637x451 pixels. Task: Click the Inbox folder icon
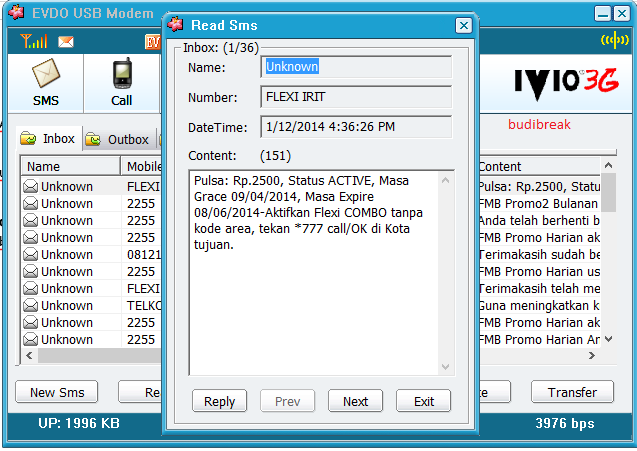point(28,139)
